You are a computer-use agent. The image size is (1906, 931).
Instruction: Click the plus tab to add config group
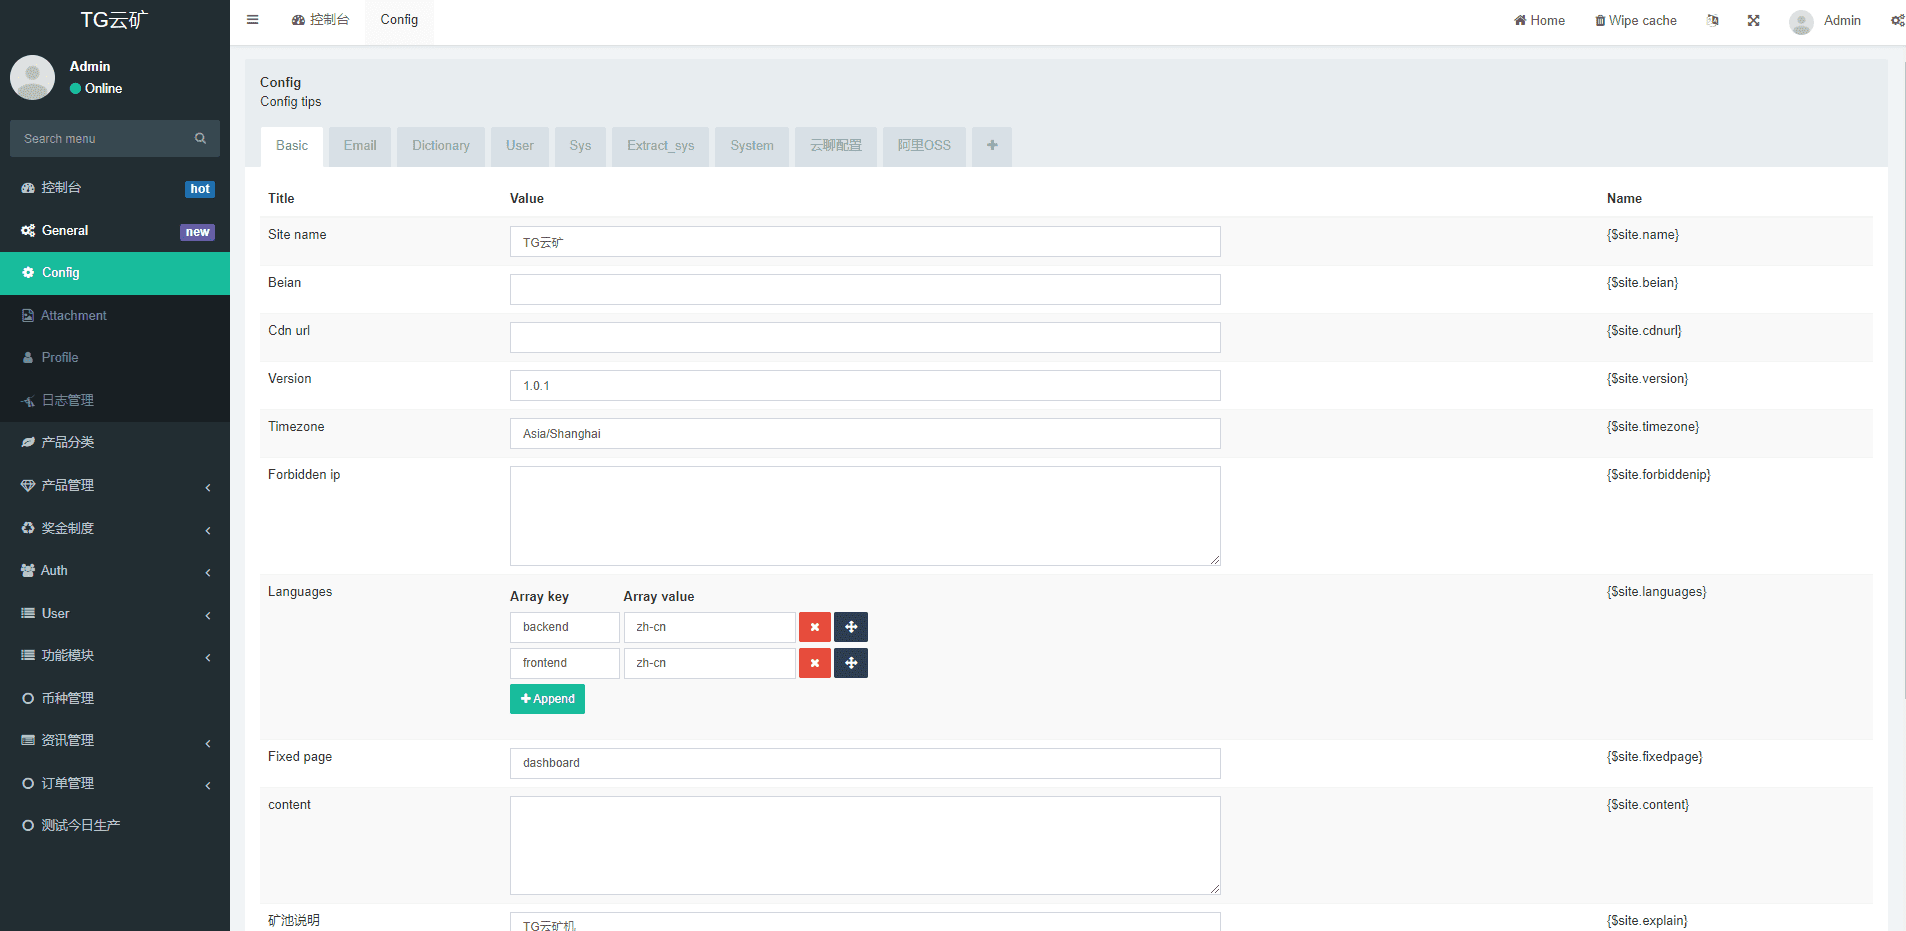992,146
